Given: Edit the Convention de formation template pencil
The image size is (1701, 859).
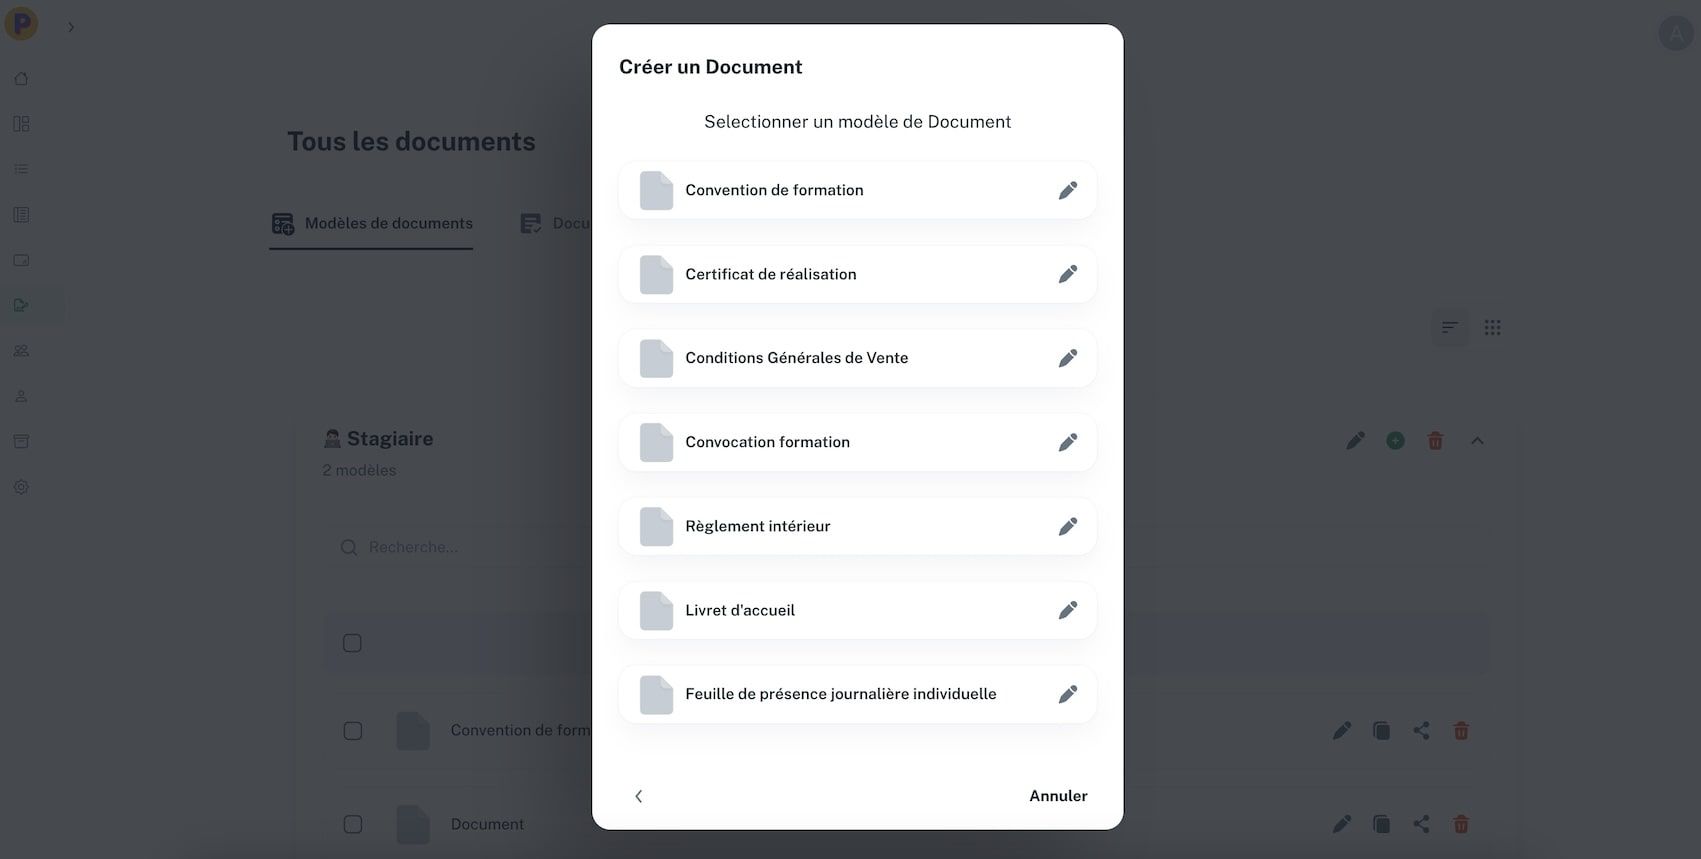Looking at the screenshot, I should [1068, 190].
